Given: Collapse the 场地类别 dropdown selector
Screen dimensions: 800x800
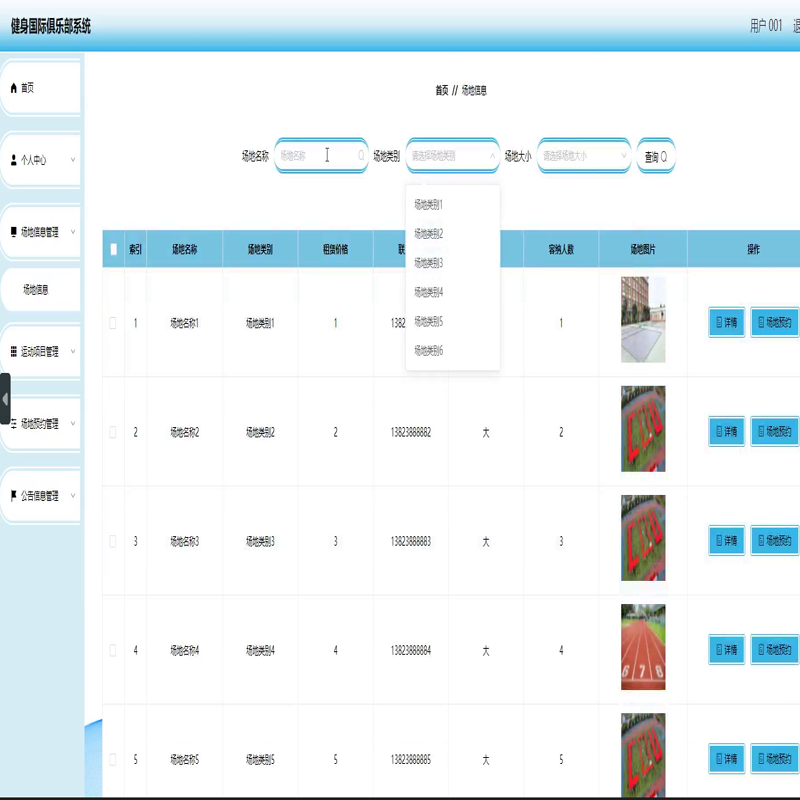Looking at the screenshot, I should point(453,156).
